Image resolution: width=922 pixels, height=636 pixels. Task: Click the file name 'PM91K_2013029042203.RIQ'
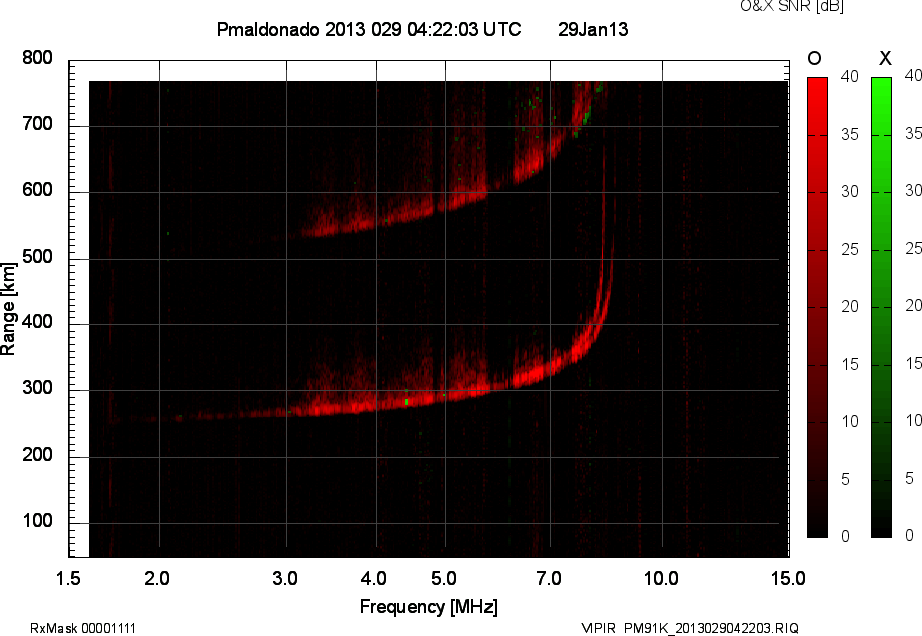click(711, 628)
